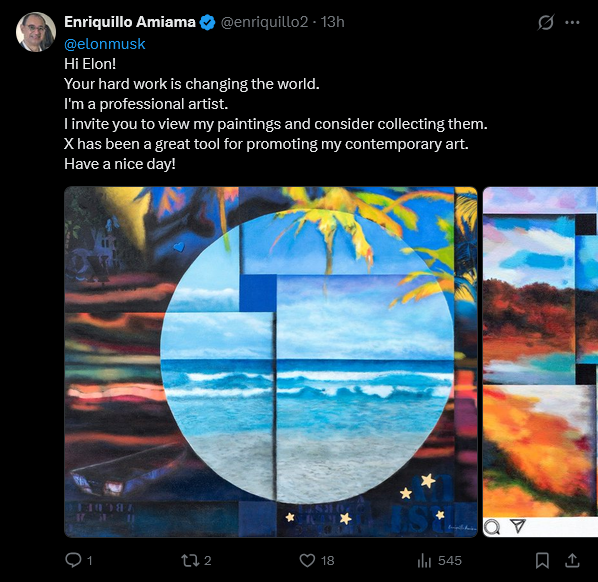Share post via upload arrow icon
Viewport: 598px width, 582px height.
pos(572,560)
